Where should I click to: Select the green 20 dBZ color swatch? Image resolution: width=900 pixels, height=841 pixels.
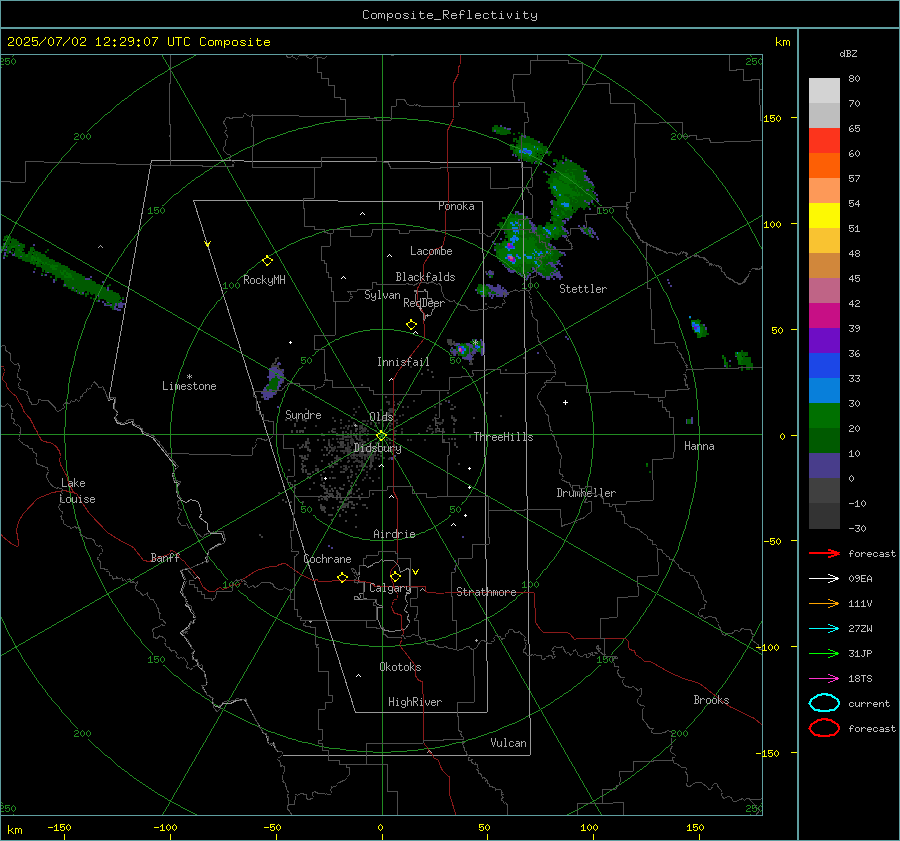pyautogui.click(x=824, y=416)
